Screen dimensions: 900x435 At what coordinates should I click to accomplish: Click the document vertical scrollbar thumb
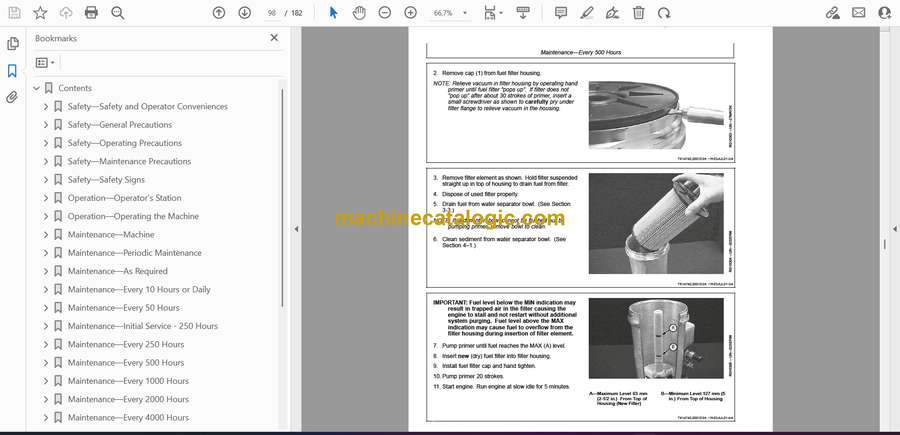click(x=884, y=244)
